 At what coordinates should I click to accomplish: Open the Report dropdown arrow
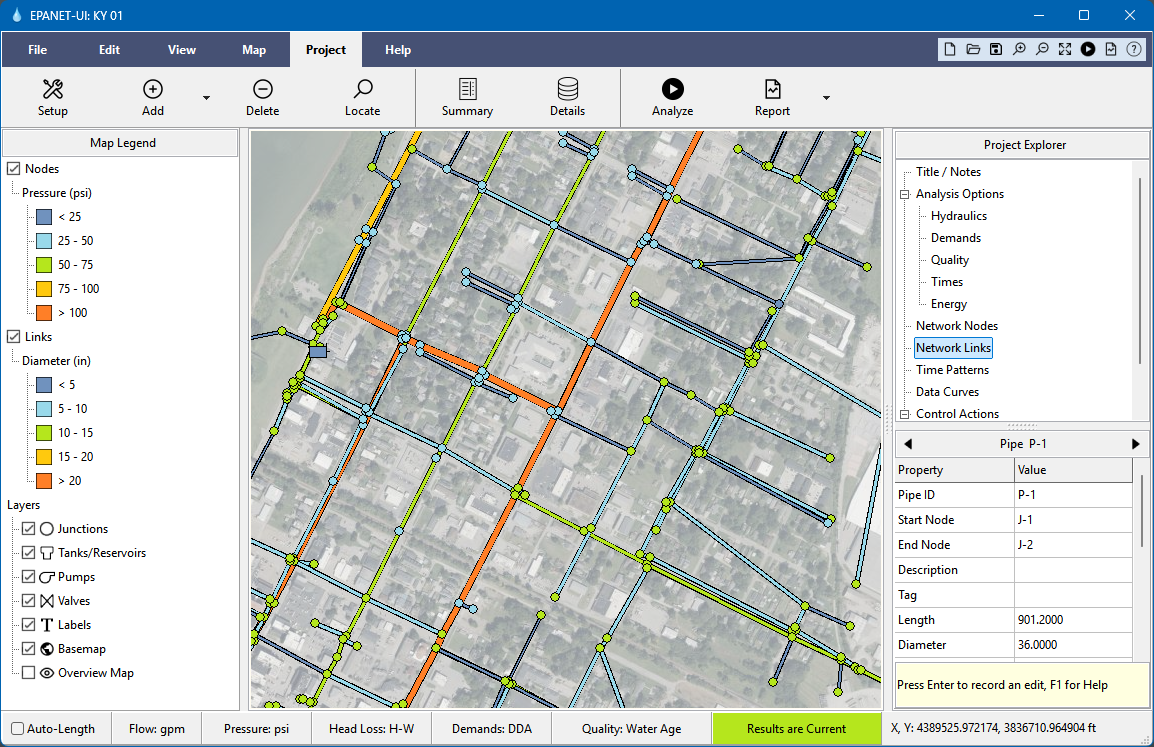pyautogui.click(x=826, y=98)
